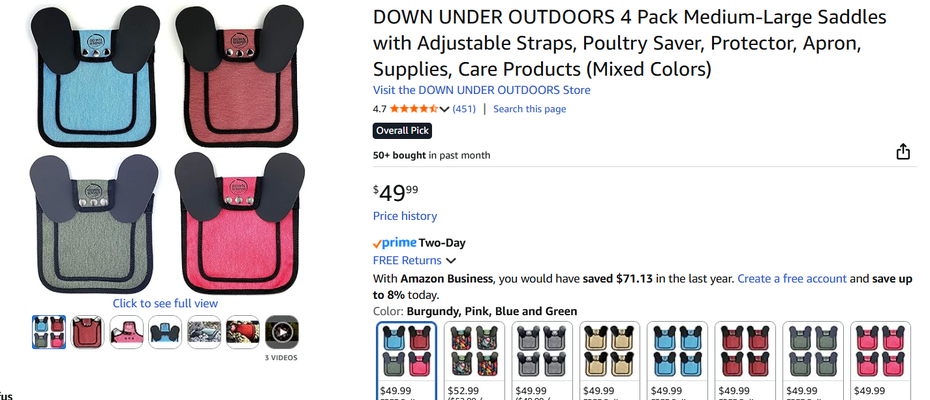Choose the tan four-pack color swatch
This screenshot has width=930, height=400.
(610, 351)
